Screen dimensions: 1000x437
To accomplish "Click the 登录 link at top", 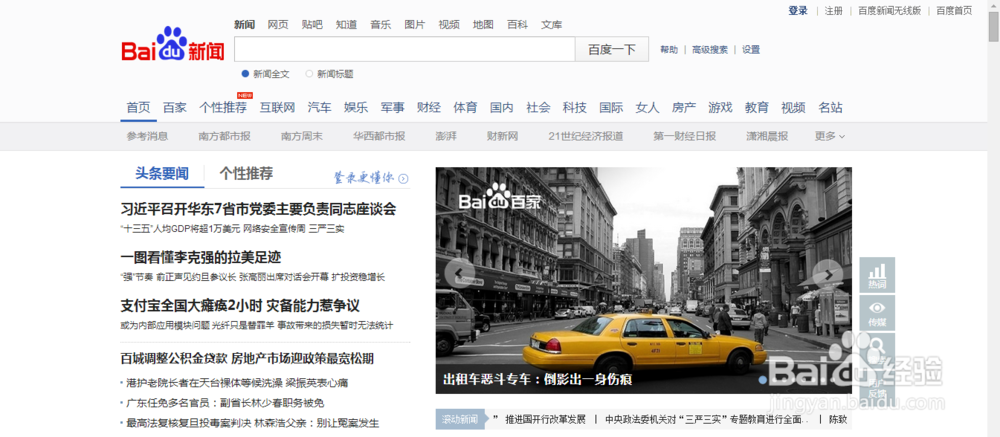I will click(x=798, y=10).
